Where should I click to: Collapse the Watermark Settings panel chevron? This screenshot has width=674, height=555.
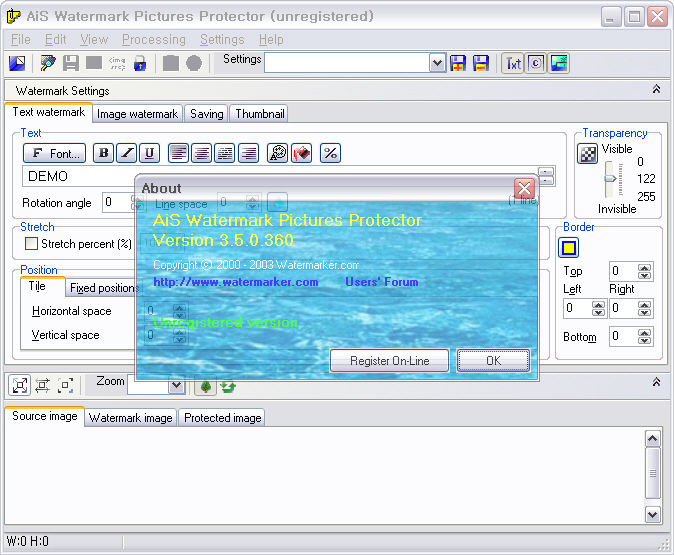(x=656, y=89)
